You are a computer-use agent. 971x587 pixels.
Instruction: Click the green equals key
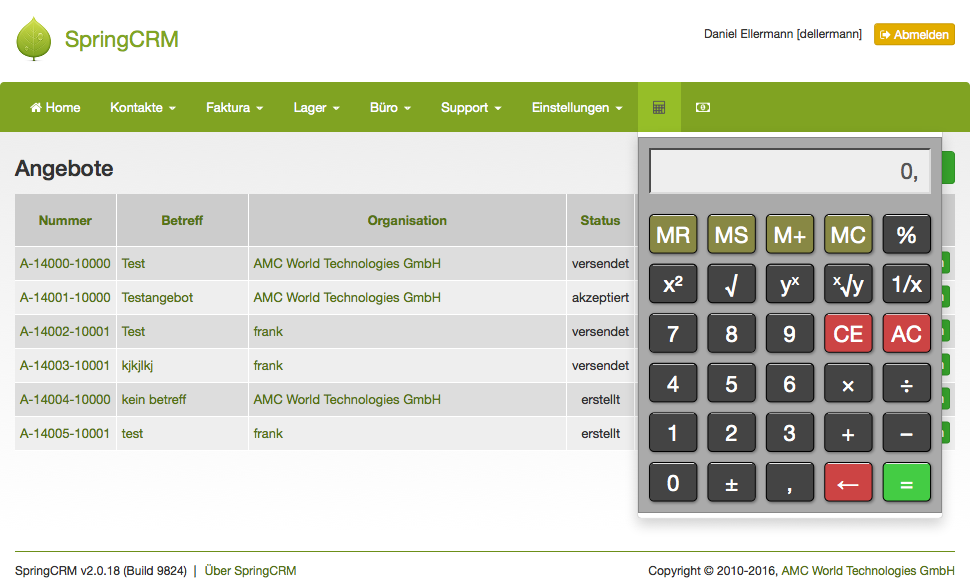pyautogui.click(x=906, y=482)
